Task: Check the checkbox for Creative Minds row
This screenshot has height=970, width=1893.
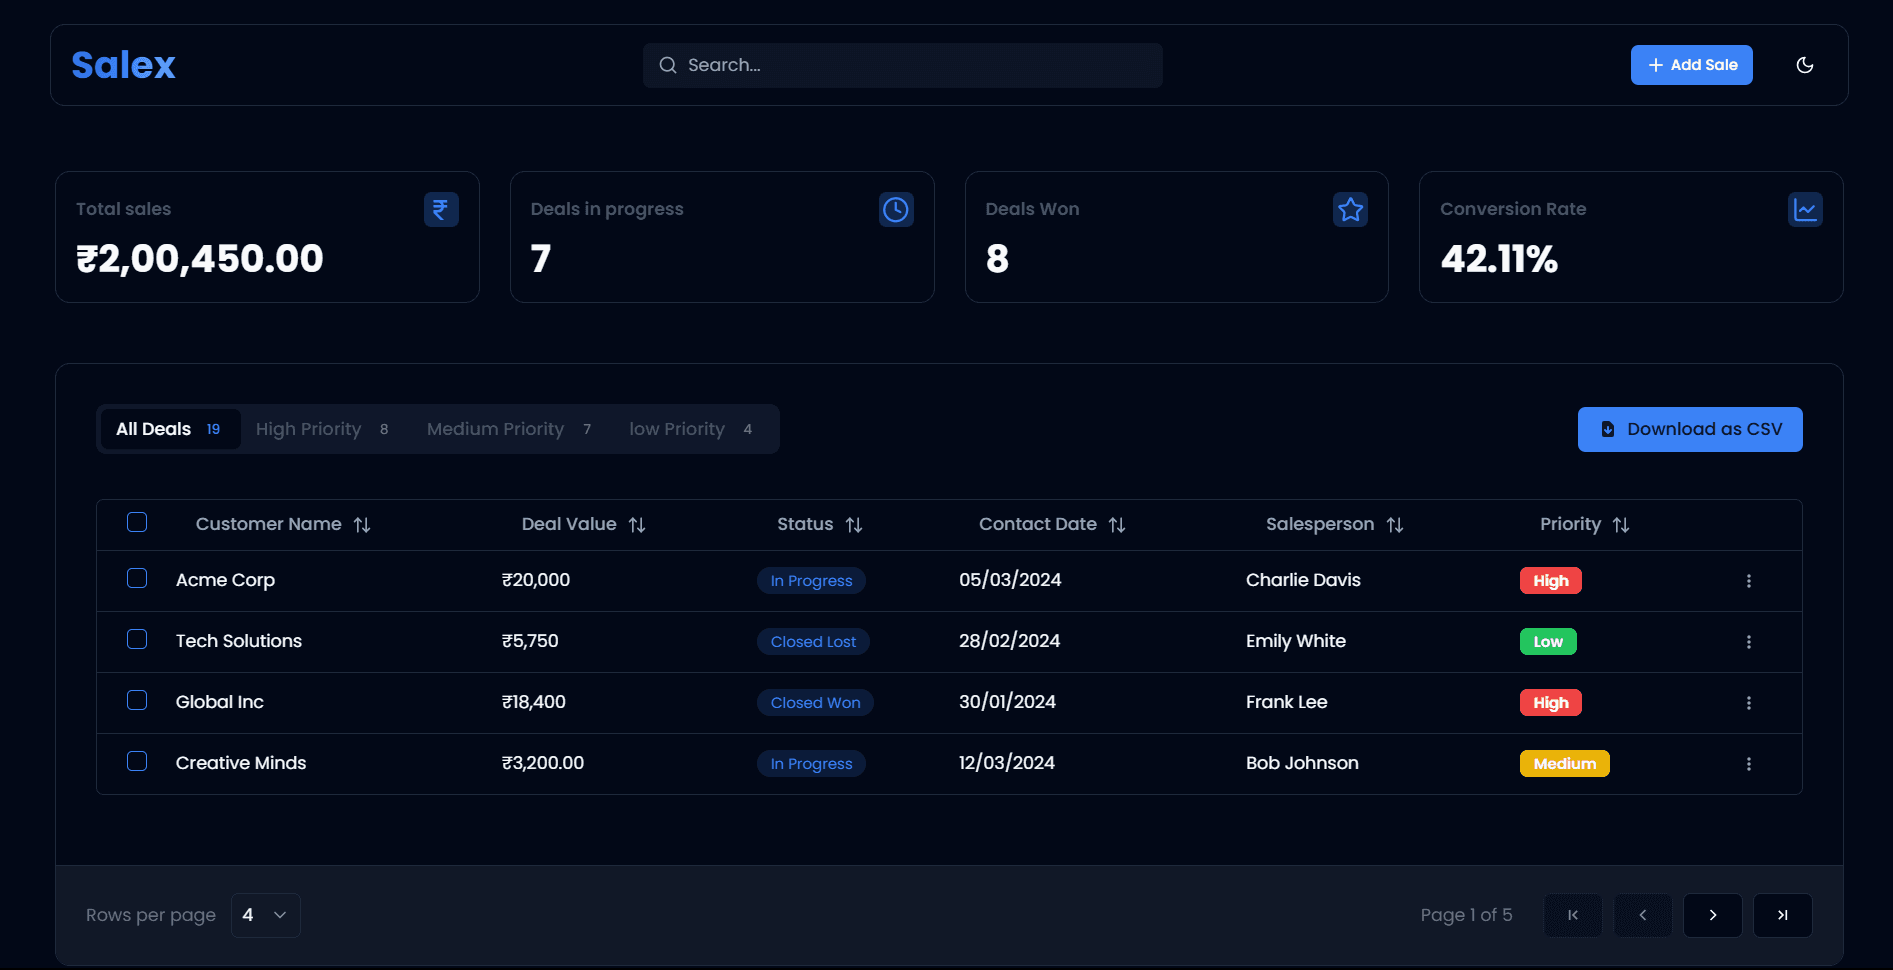Action: [137, 761]
